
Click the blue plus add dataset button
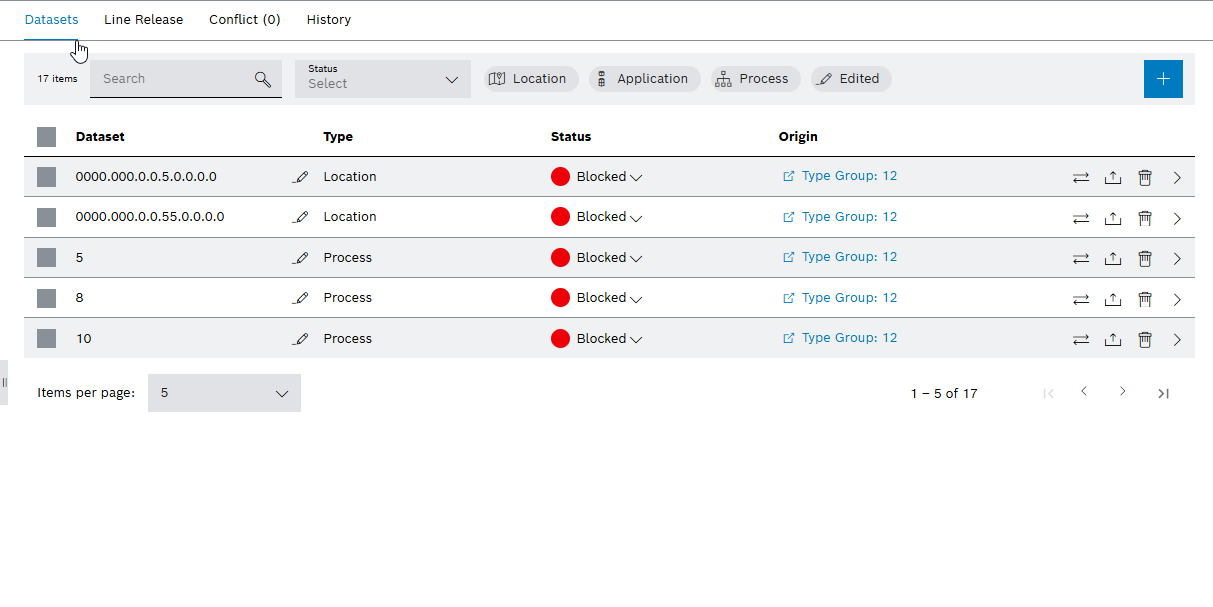[1162, 79]
